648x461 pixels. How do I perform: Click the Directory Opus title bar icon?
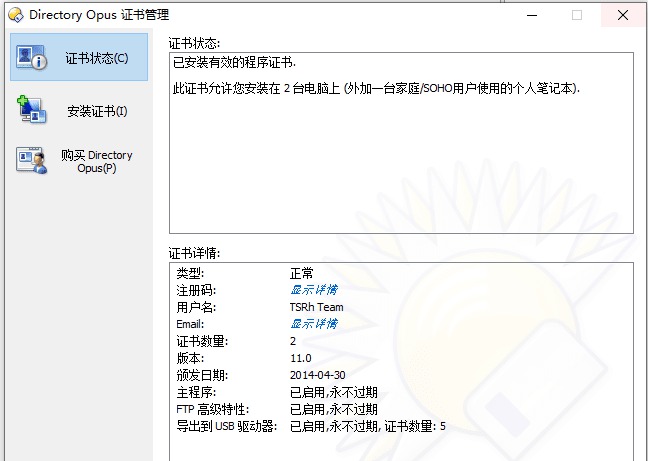point(16,15)
